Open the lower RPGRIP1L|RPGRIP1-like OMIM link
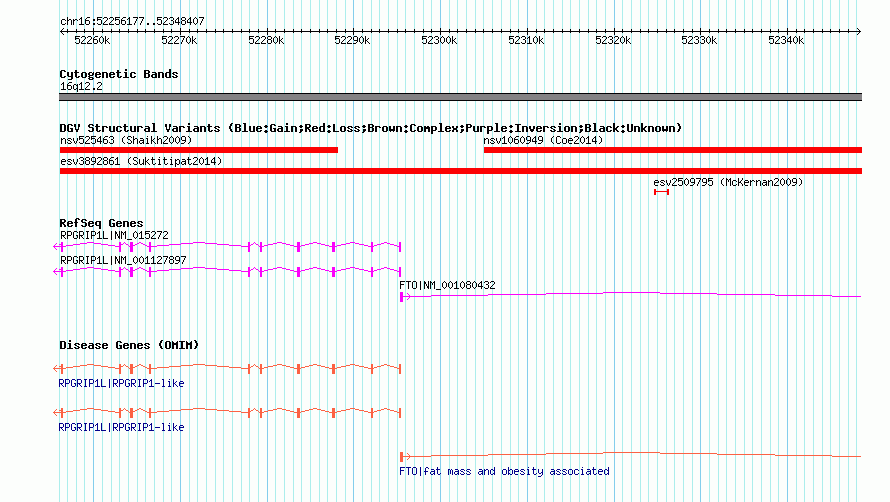Image resolution: width=890 pixels, height=502 pixels. click(x=121, y=427)
